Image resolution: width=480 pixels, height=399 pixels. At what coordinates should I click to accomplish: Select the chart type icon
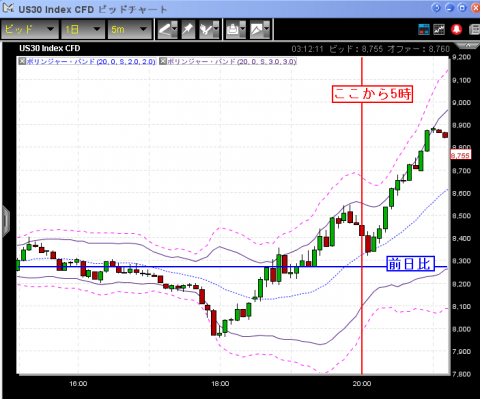click(x=257, y=30)
